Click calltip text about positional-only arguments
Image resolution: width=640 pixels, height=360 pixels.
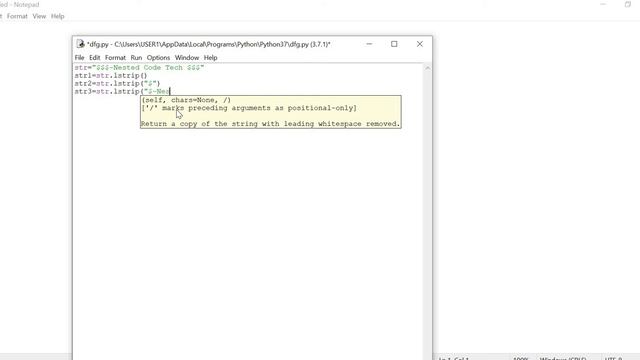pos(249,108)
